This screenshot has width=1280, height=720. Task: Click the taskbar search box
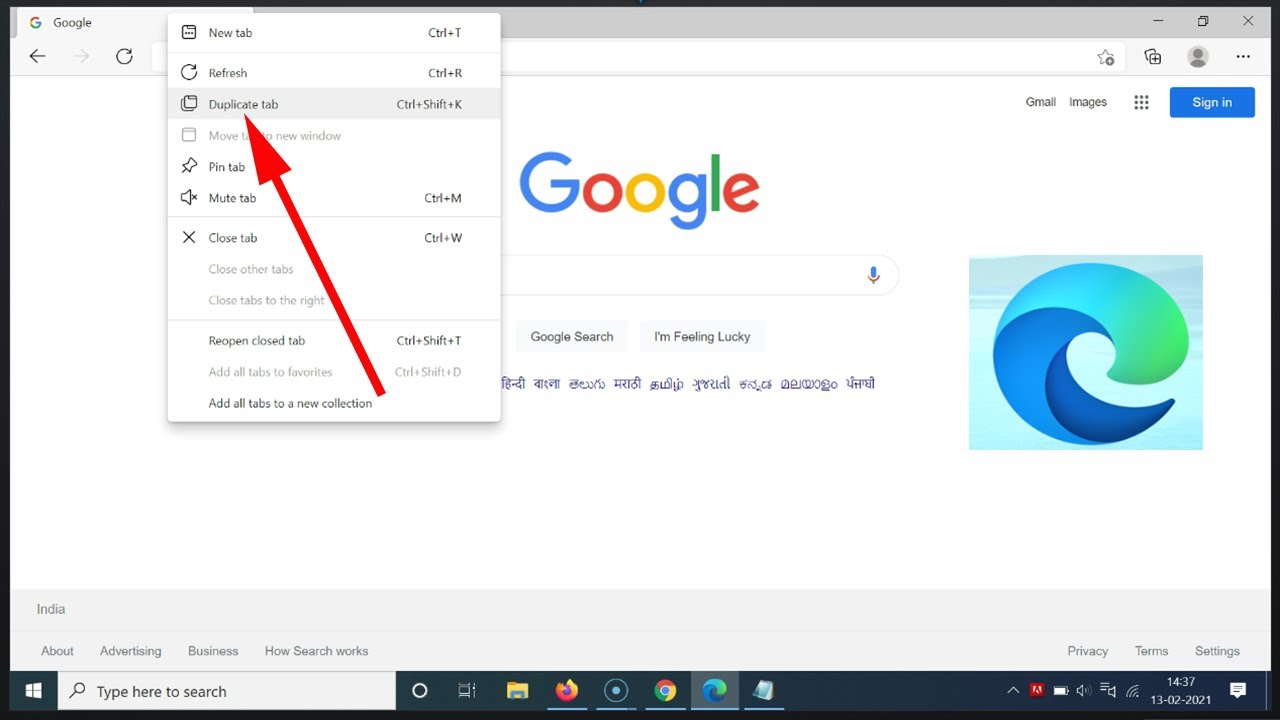(227, 691)
